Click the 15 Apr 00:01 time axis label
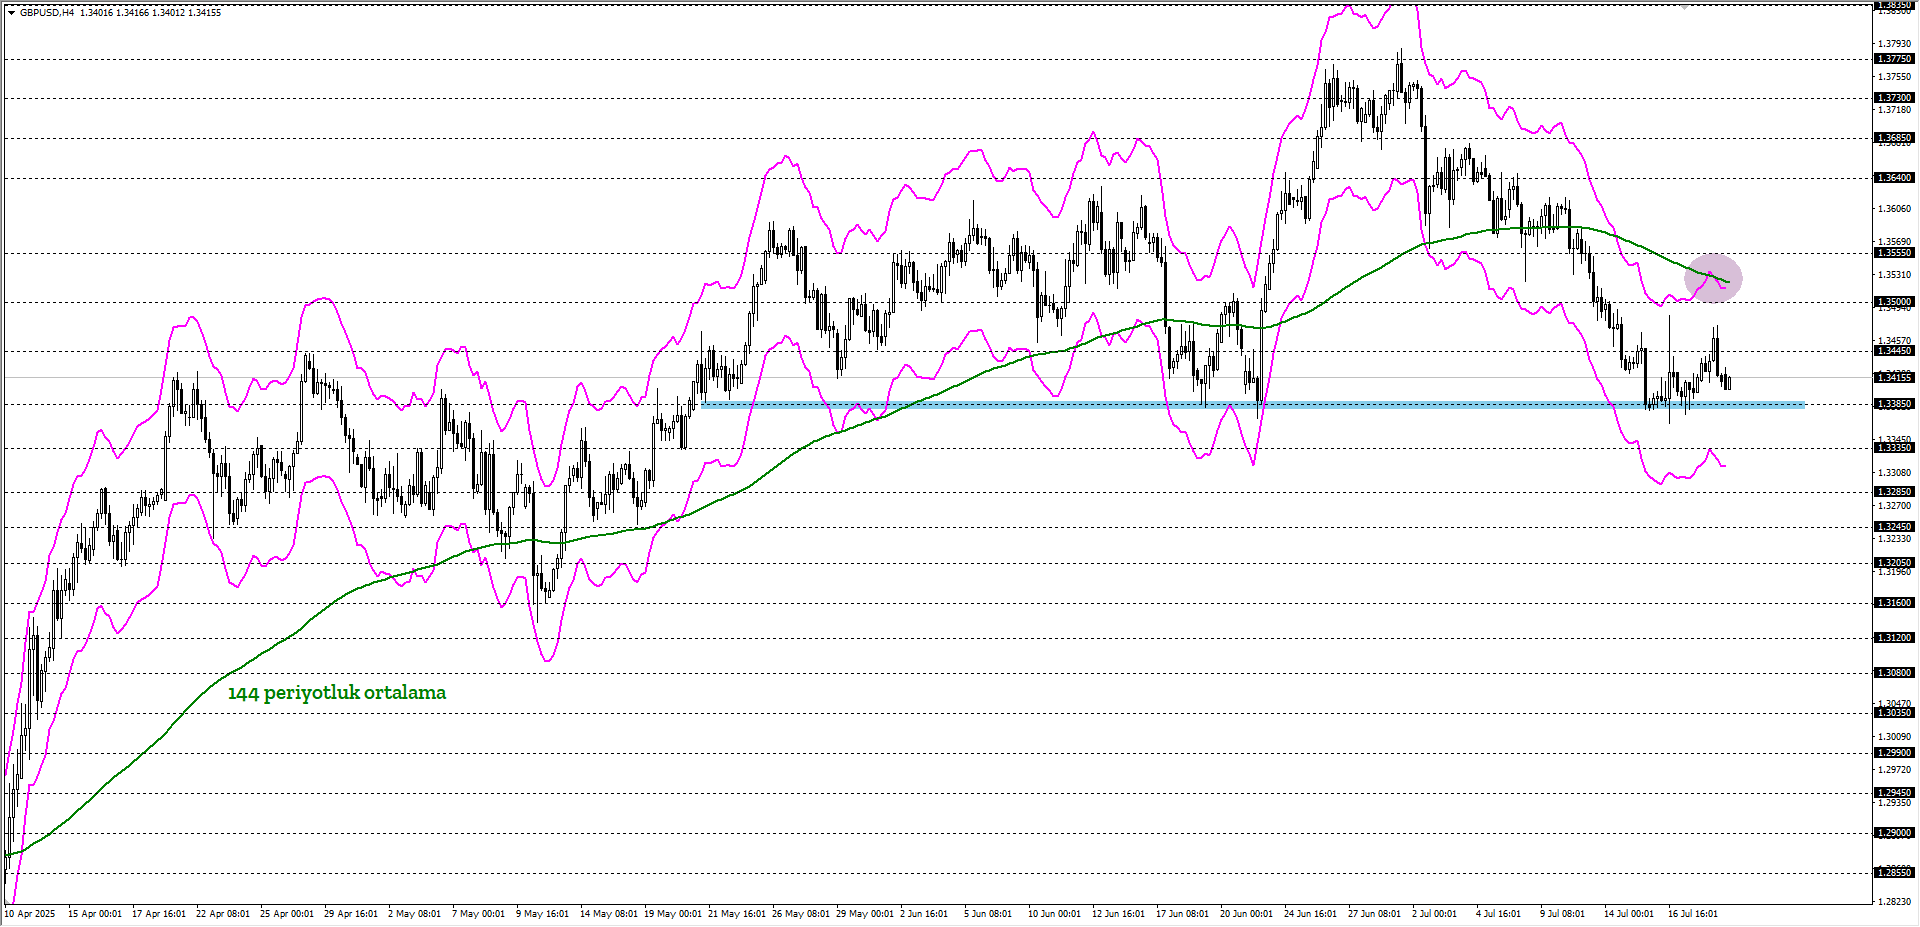The image size is (1920, 927). click(95, 914)
